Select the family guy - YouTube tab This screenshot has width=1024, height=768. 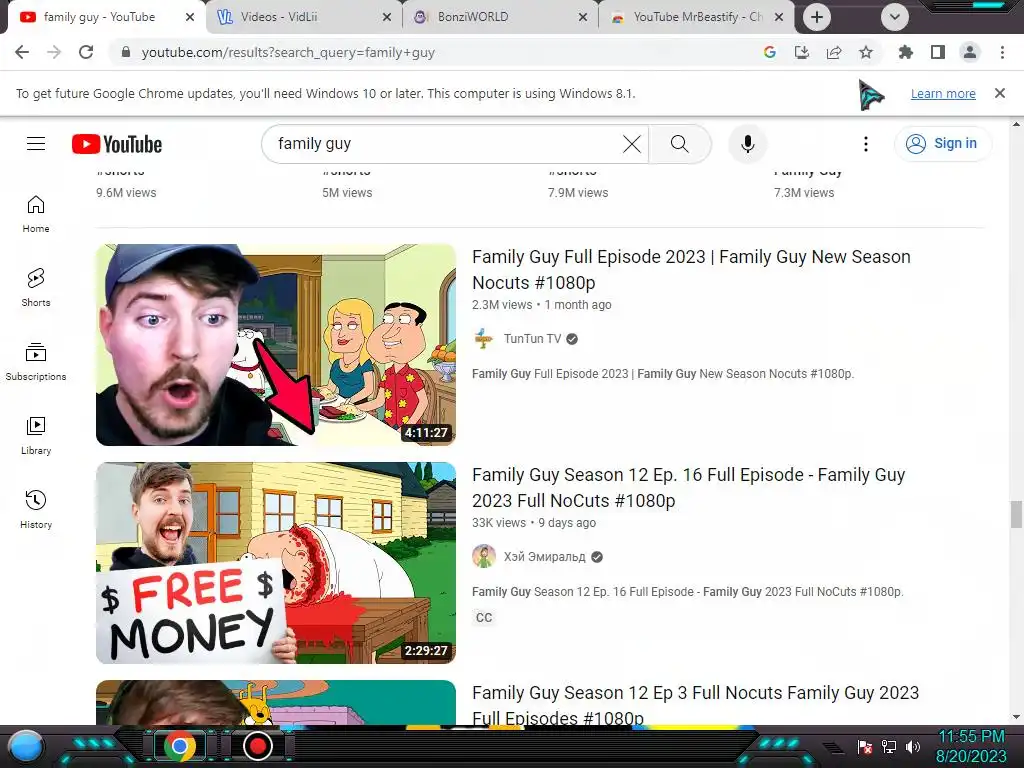click(104, 17)
